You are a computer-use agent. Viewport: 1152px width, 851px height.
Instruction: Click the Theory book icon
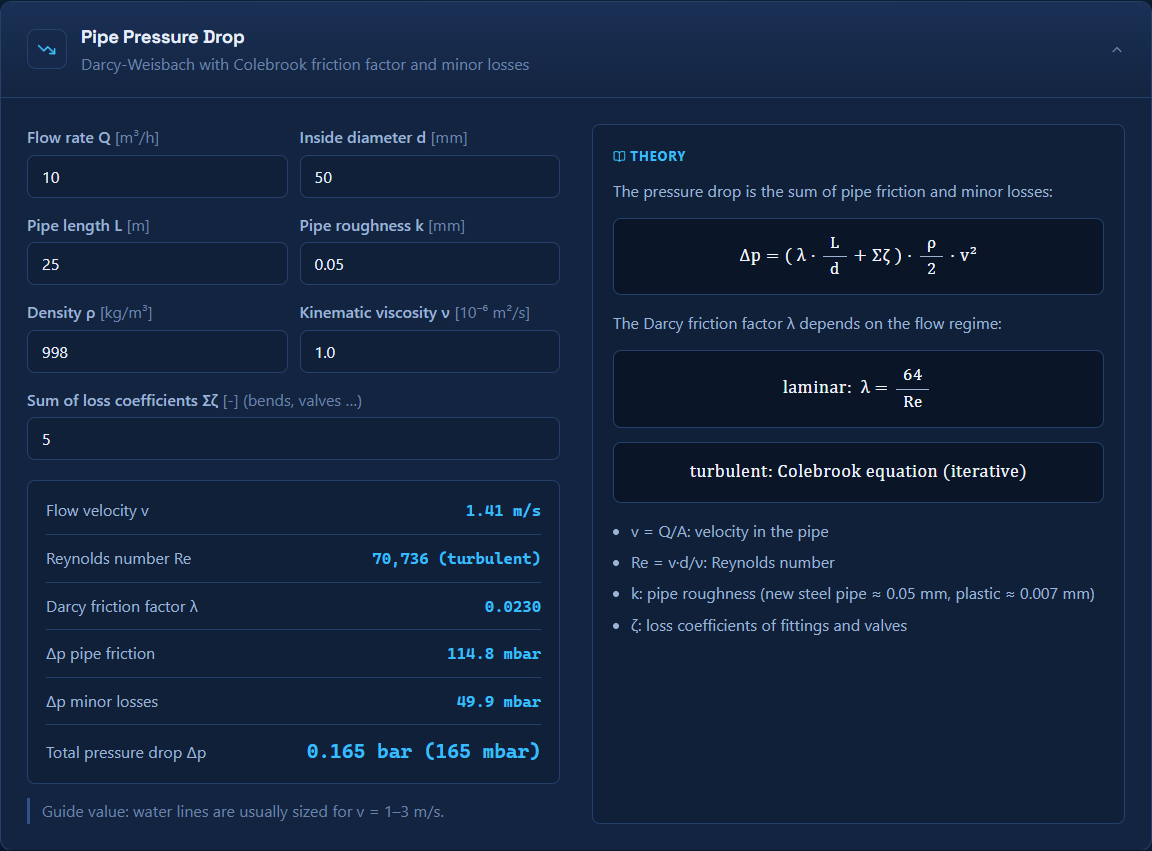[619, 157]
